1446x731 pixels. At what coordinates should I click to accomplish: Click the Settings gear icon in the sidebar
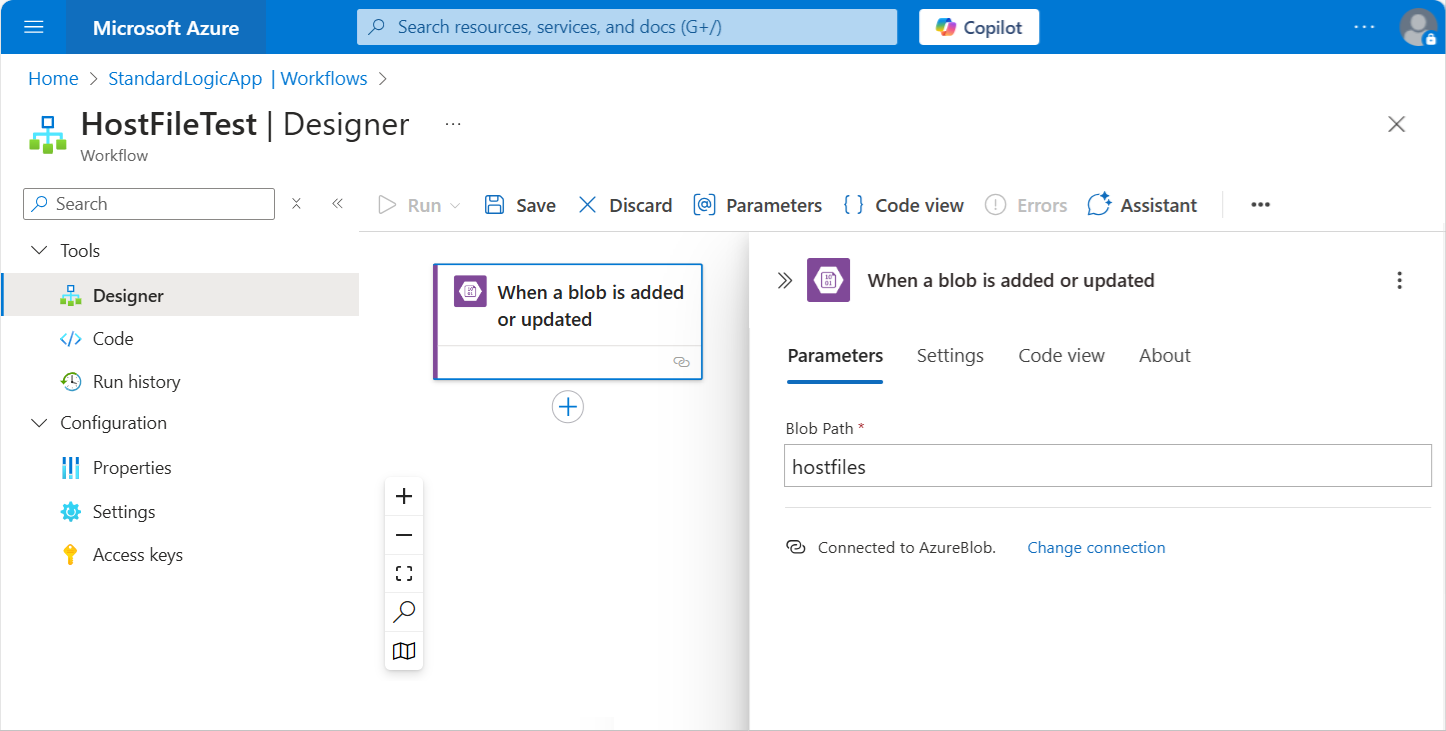pyautogui.click(x=70, y=512)
